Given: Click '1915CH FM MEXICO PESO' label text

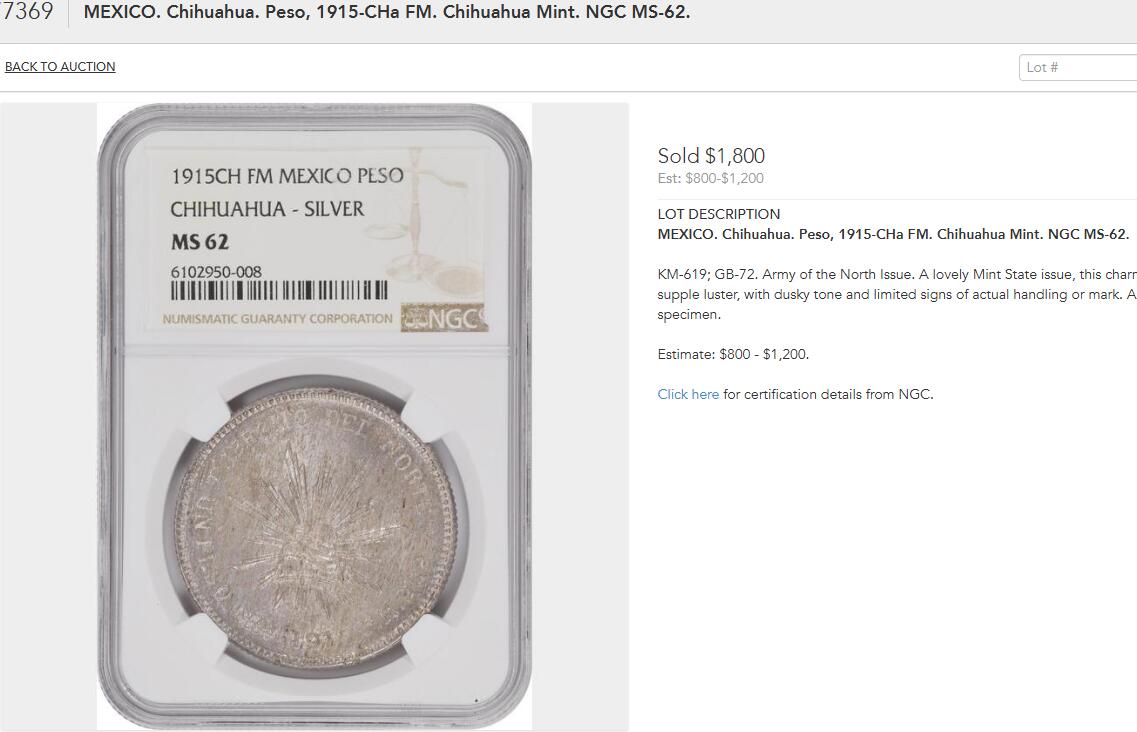Looking at the screenshot, I should [287, 176].
